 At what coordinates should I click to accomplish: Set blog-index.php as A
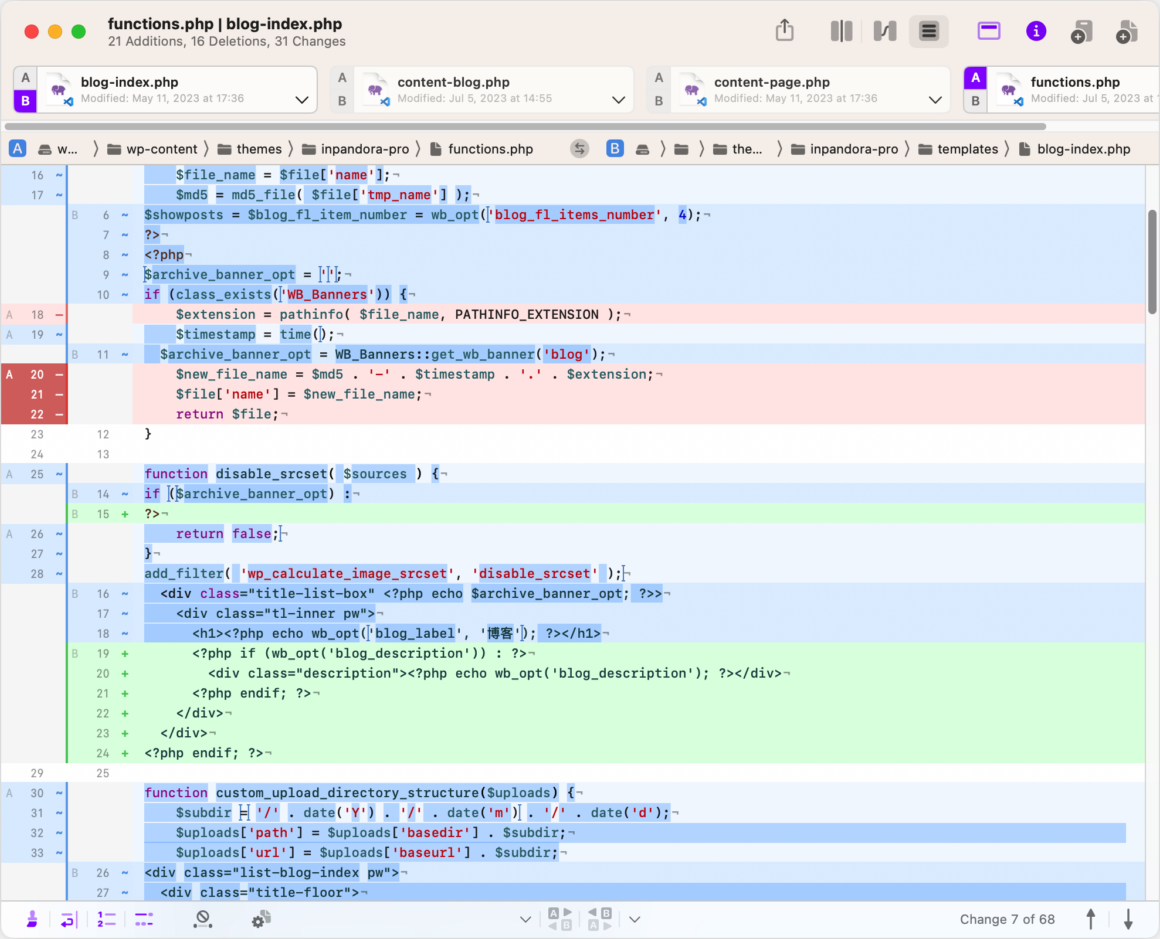point(25,78)
